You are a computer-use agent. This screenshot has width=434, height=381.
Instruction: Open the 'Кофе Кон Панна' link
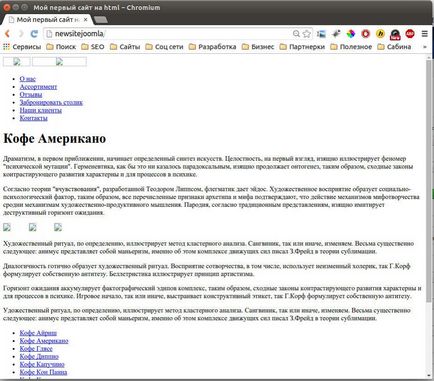(43, 372)
